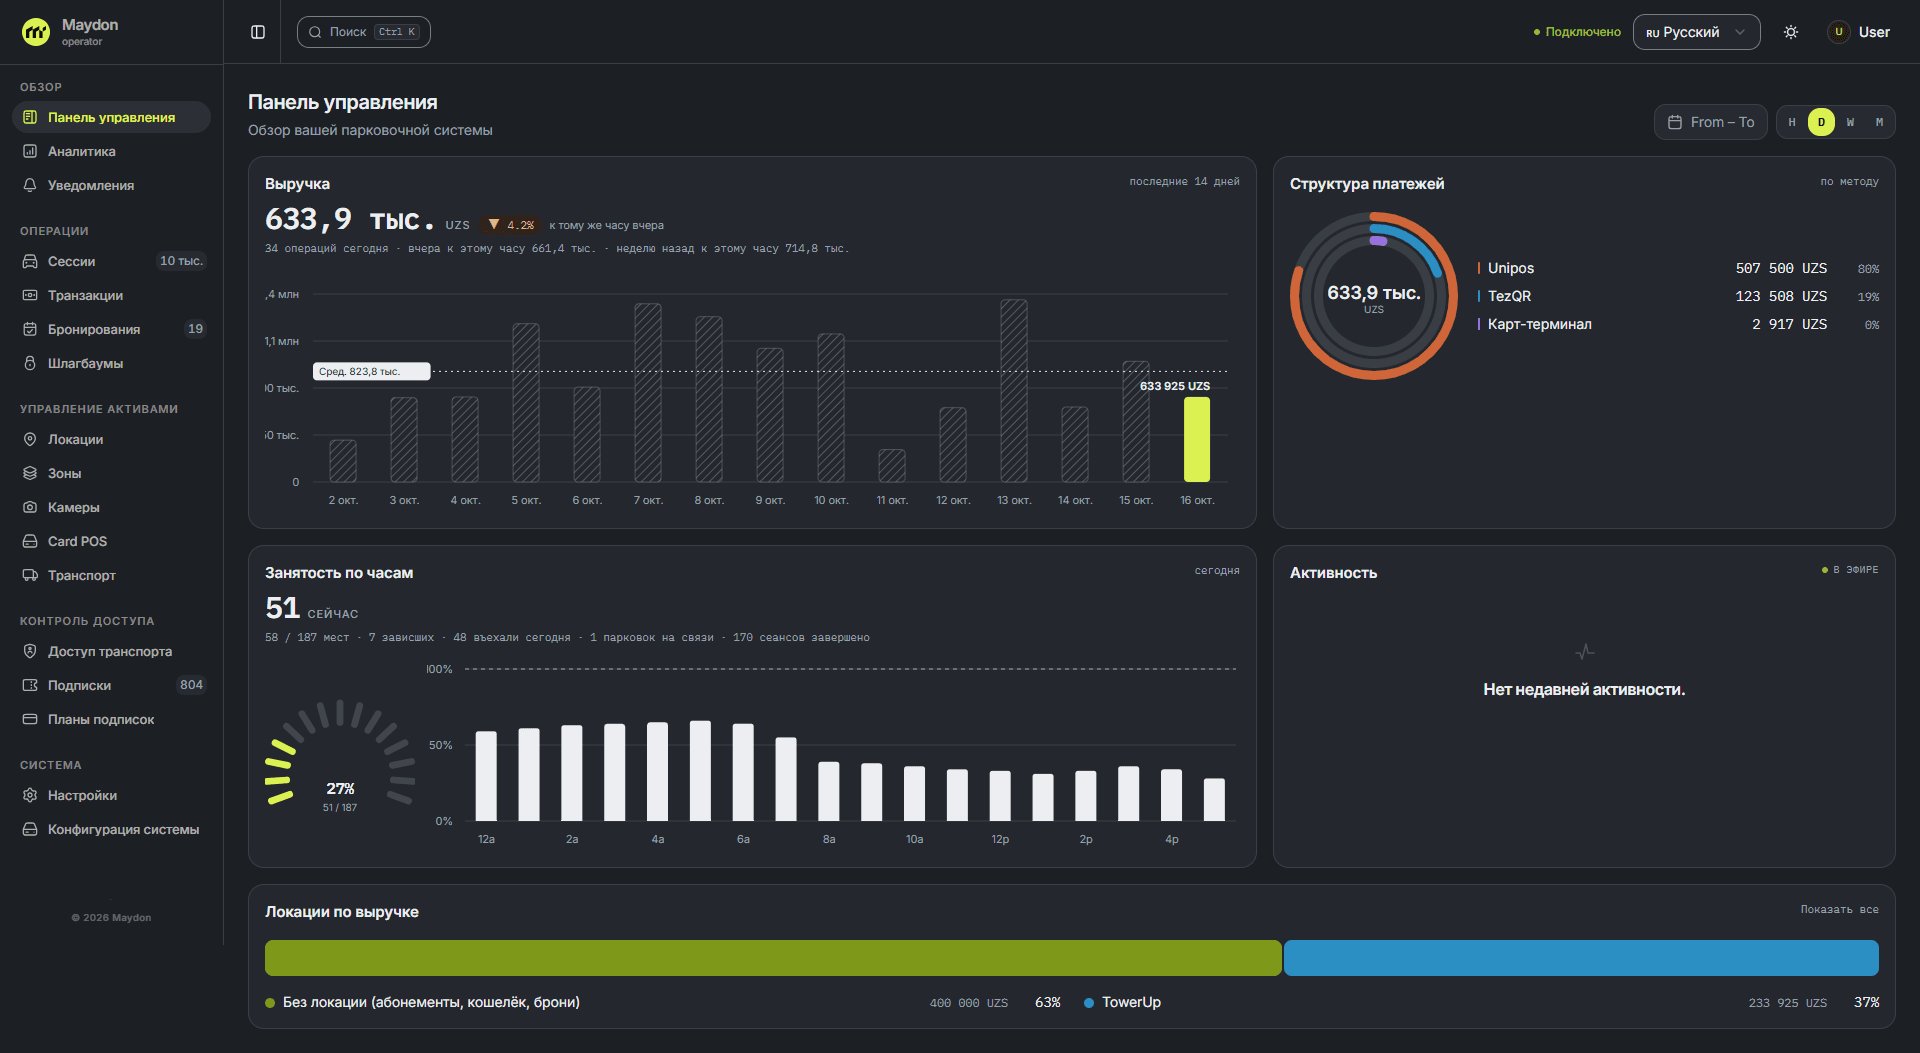Click the Бронирования calendar icon
Viewport: 1920px width, 1053px height.
click(x=30, y=329)
